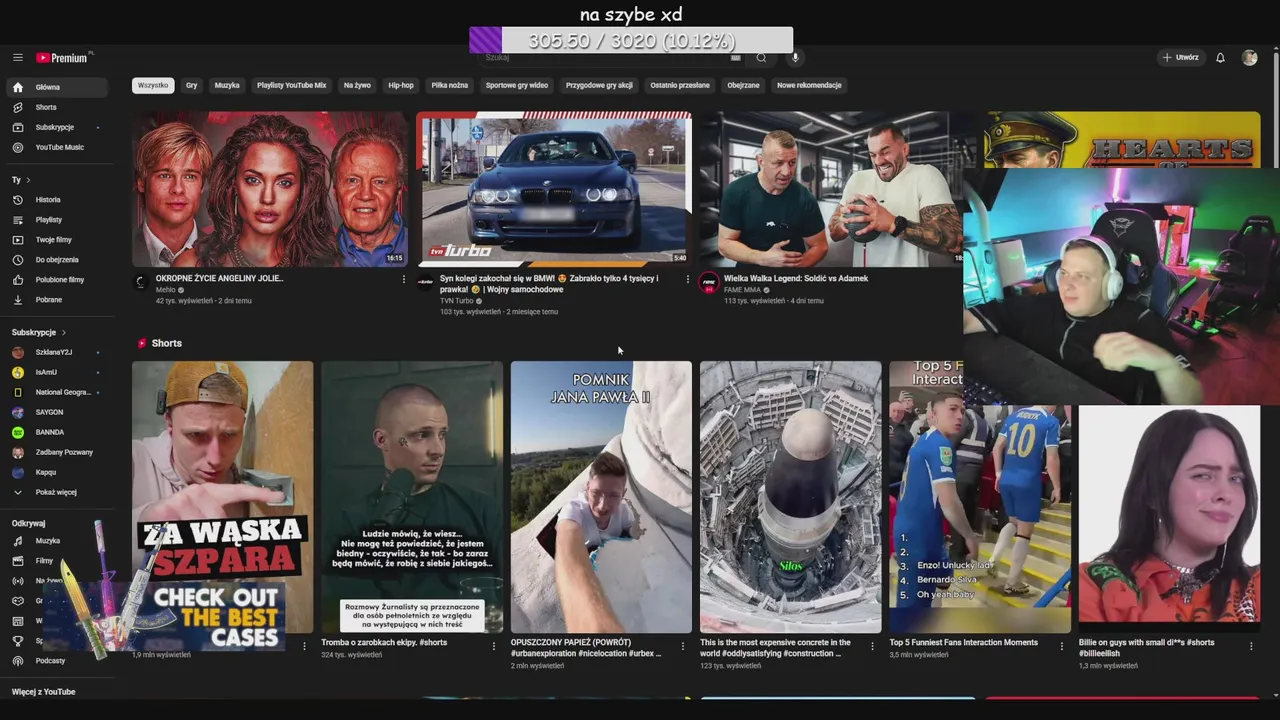
Task: Select the Muzyka filter chip
Action: (x=227, y=85)
